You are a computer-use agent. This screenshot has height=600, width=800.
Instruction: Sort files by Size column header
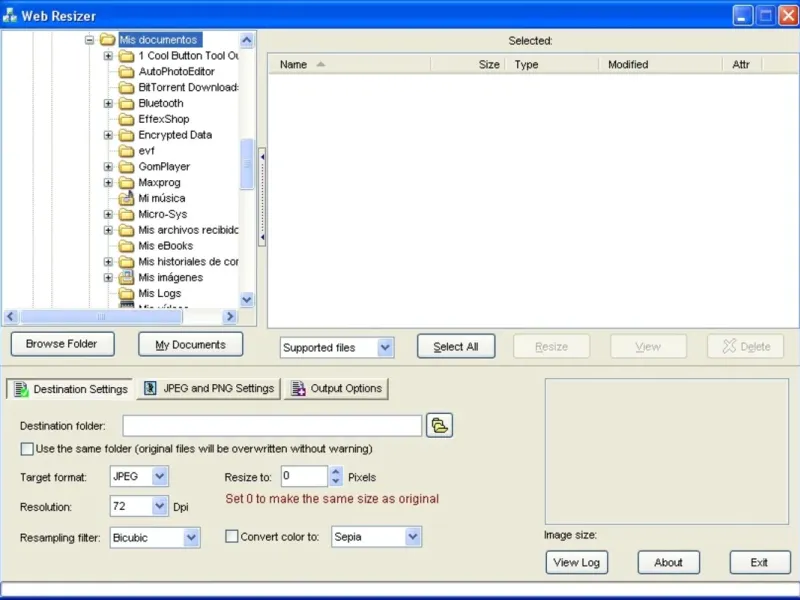point(468,64)
